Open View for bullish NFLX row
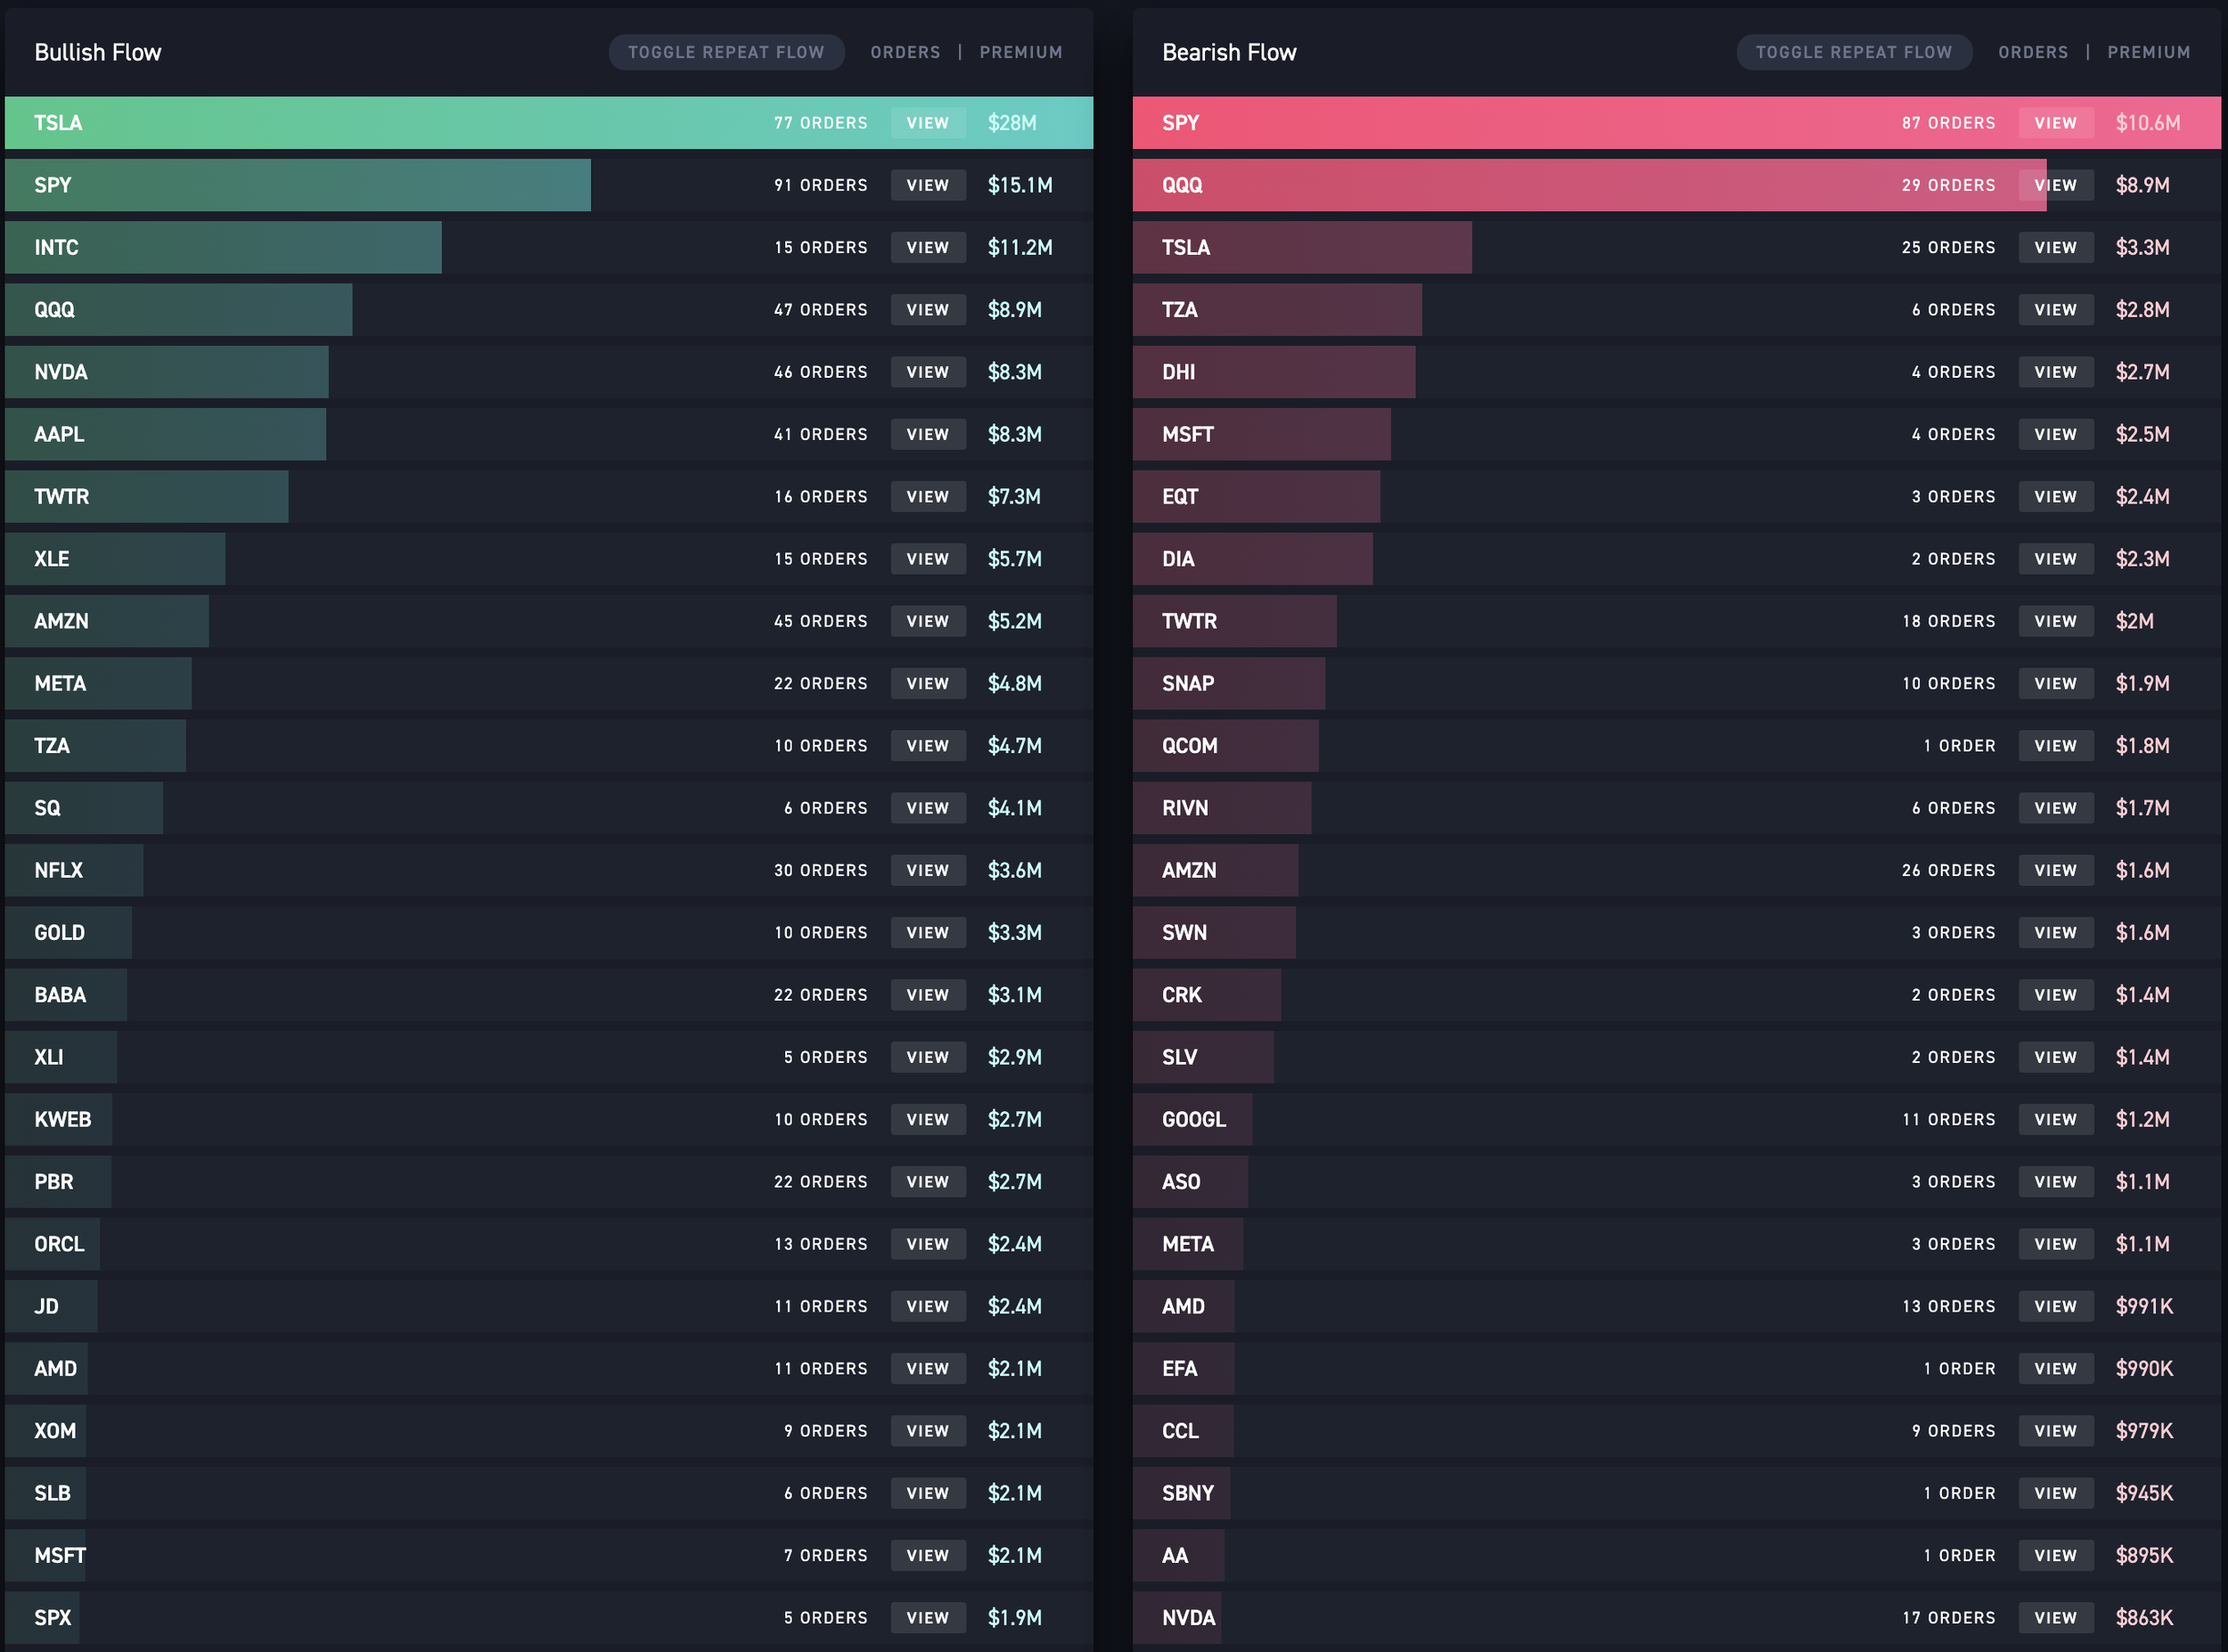2228x1652 pixels. click(x=927, y=870)
